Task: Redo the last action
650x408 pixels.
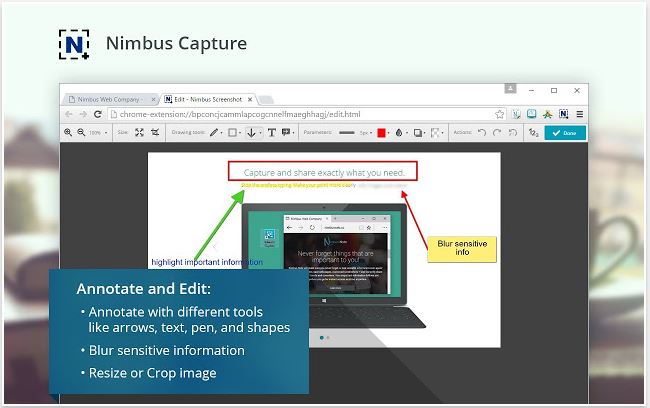Action: tap(497, 132)
